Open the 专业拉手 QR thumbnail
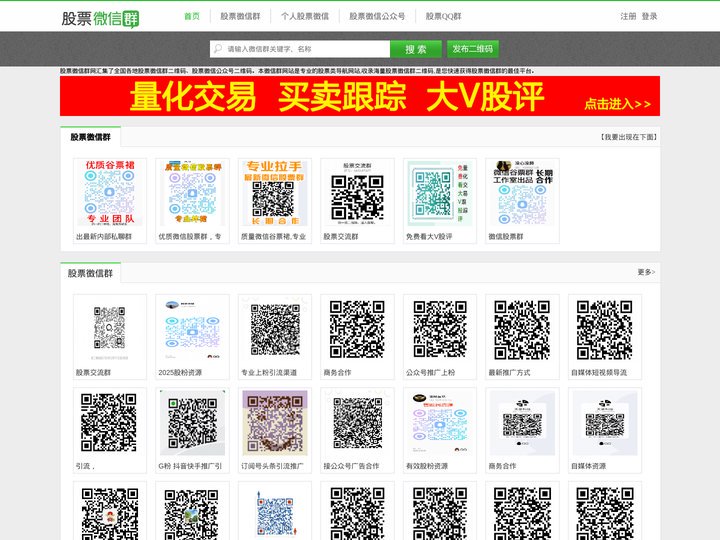This screenshot has height=540, width=720. tap(275, 193)
